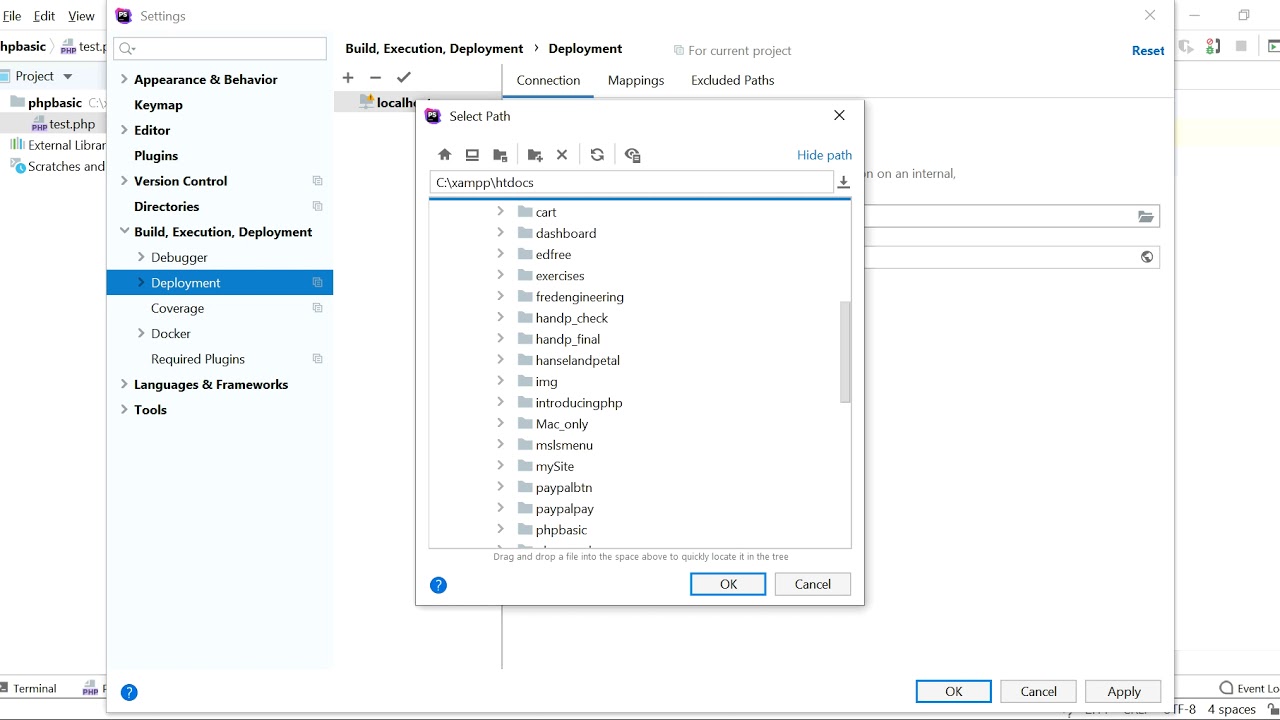The width and height of the screenshot is (1280, 720).
Task: Focus the Settings search box
Action: 220,48
